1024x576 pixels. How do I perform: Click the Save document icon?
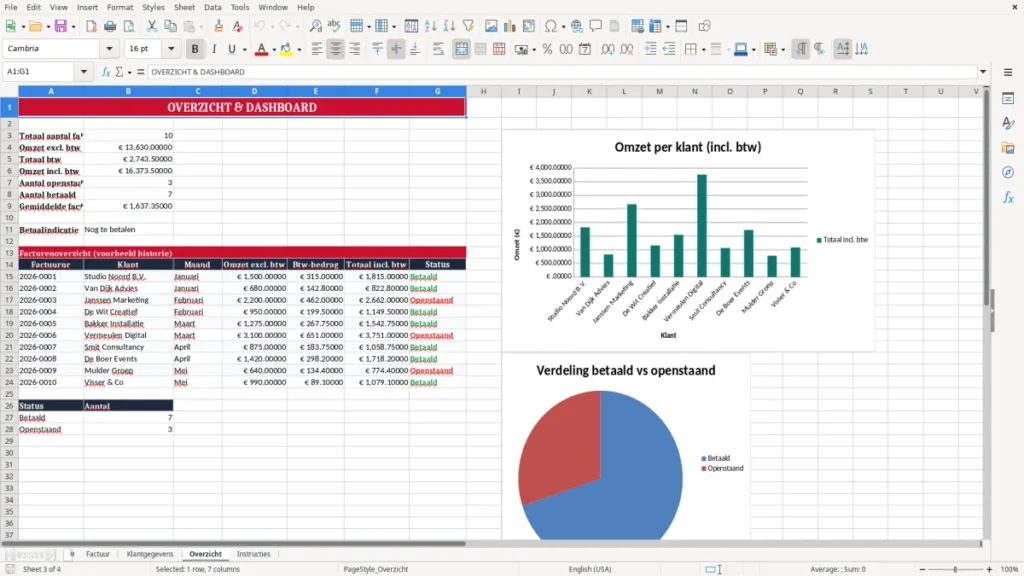pyautogui.click(x=61, y=26)
